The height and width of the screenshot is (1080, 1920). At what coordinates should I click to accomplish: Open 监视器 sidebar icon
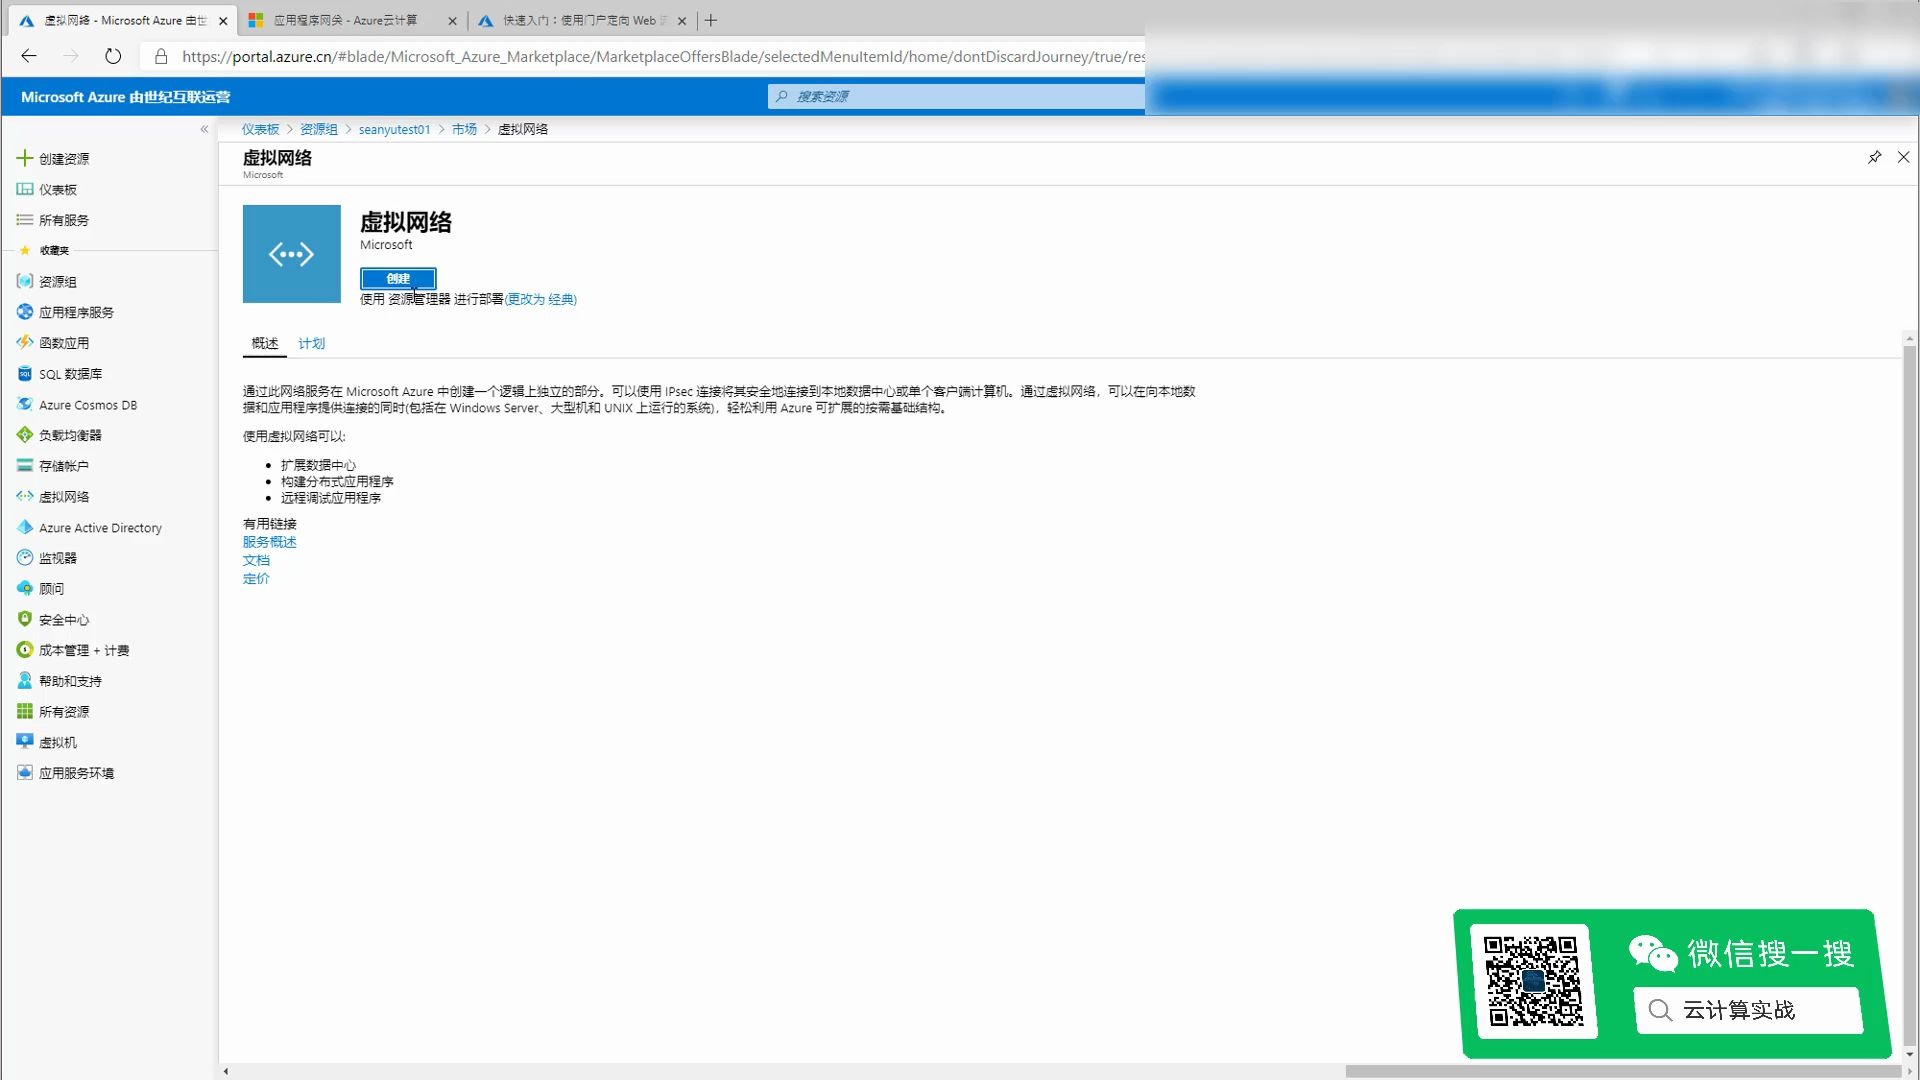[x=25, y=558]
